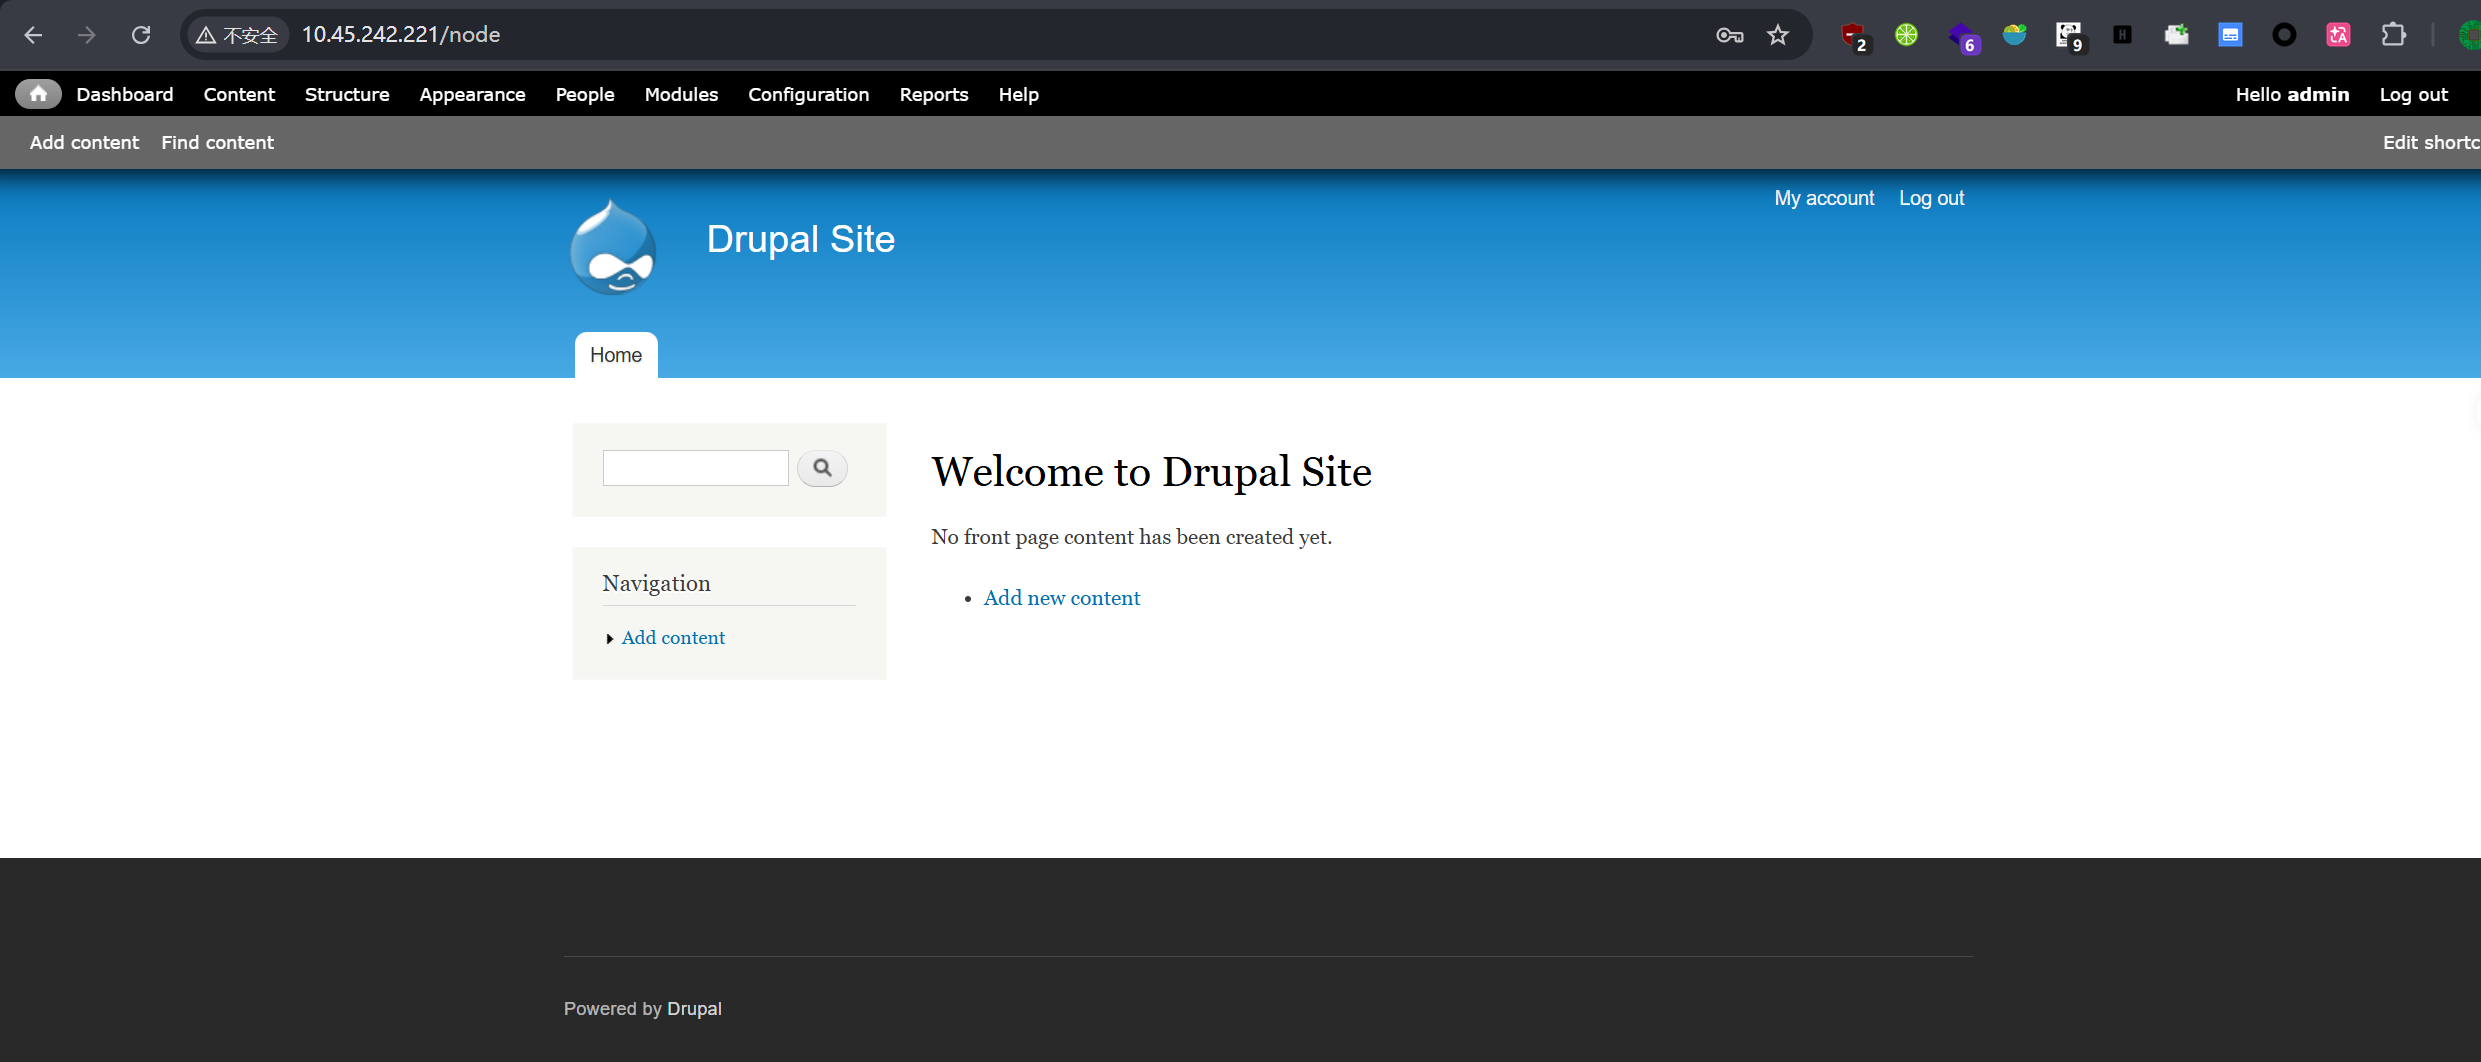Open the black ring extension

tap(2284, 35)
